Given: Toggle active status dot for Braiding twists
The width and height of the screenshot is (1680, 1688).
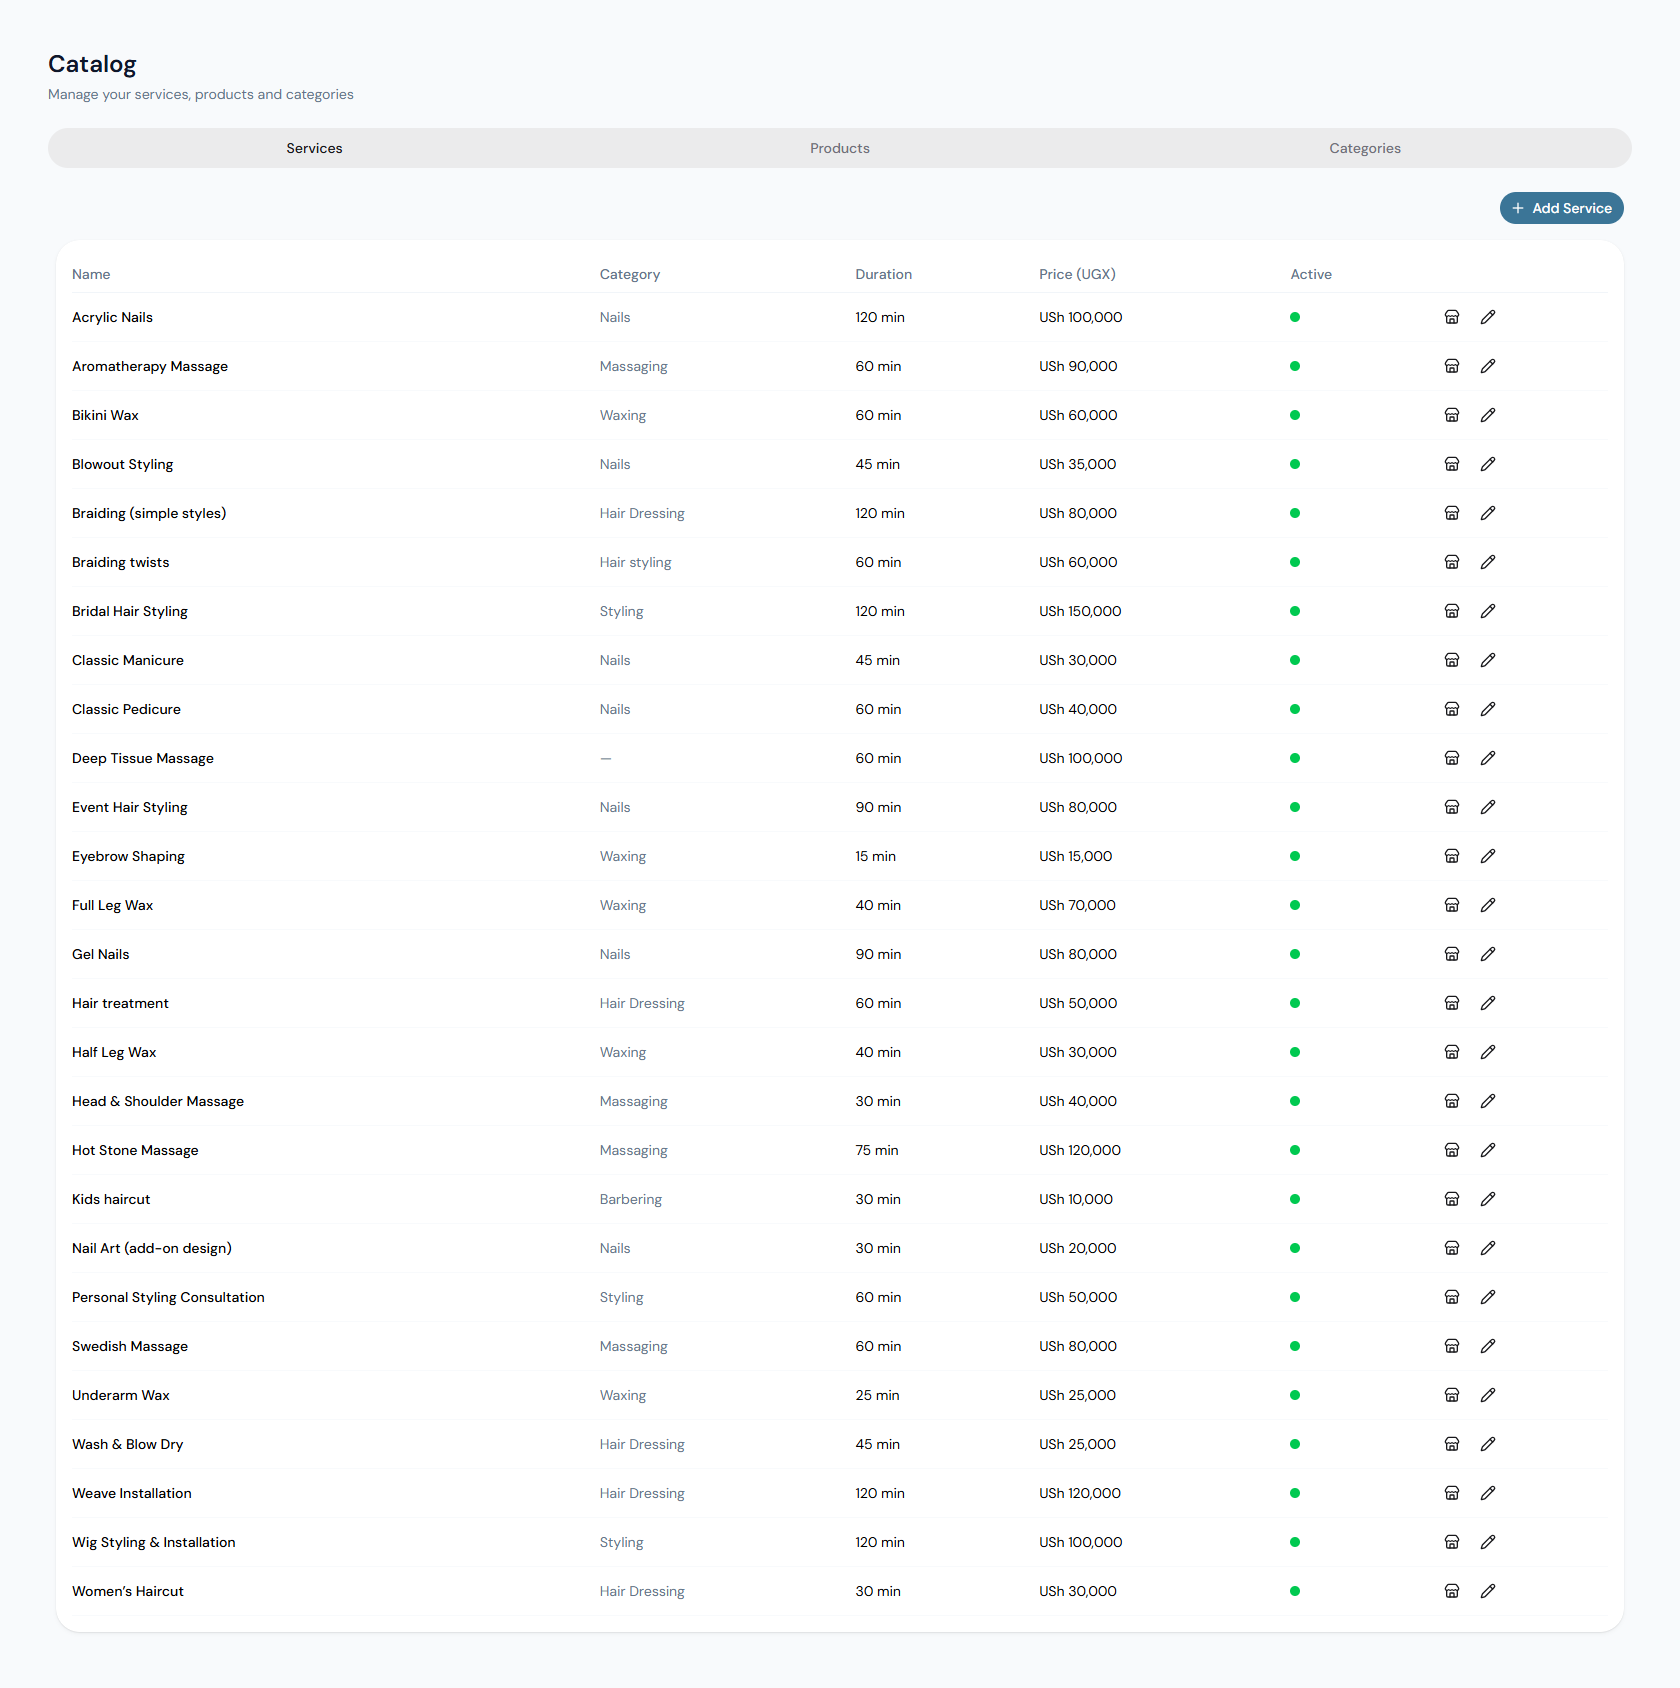Looking at the screenshot, I should click(1295, 562).
